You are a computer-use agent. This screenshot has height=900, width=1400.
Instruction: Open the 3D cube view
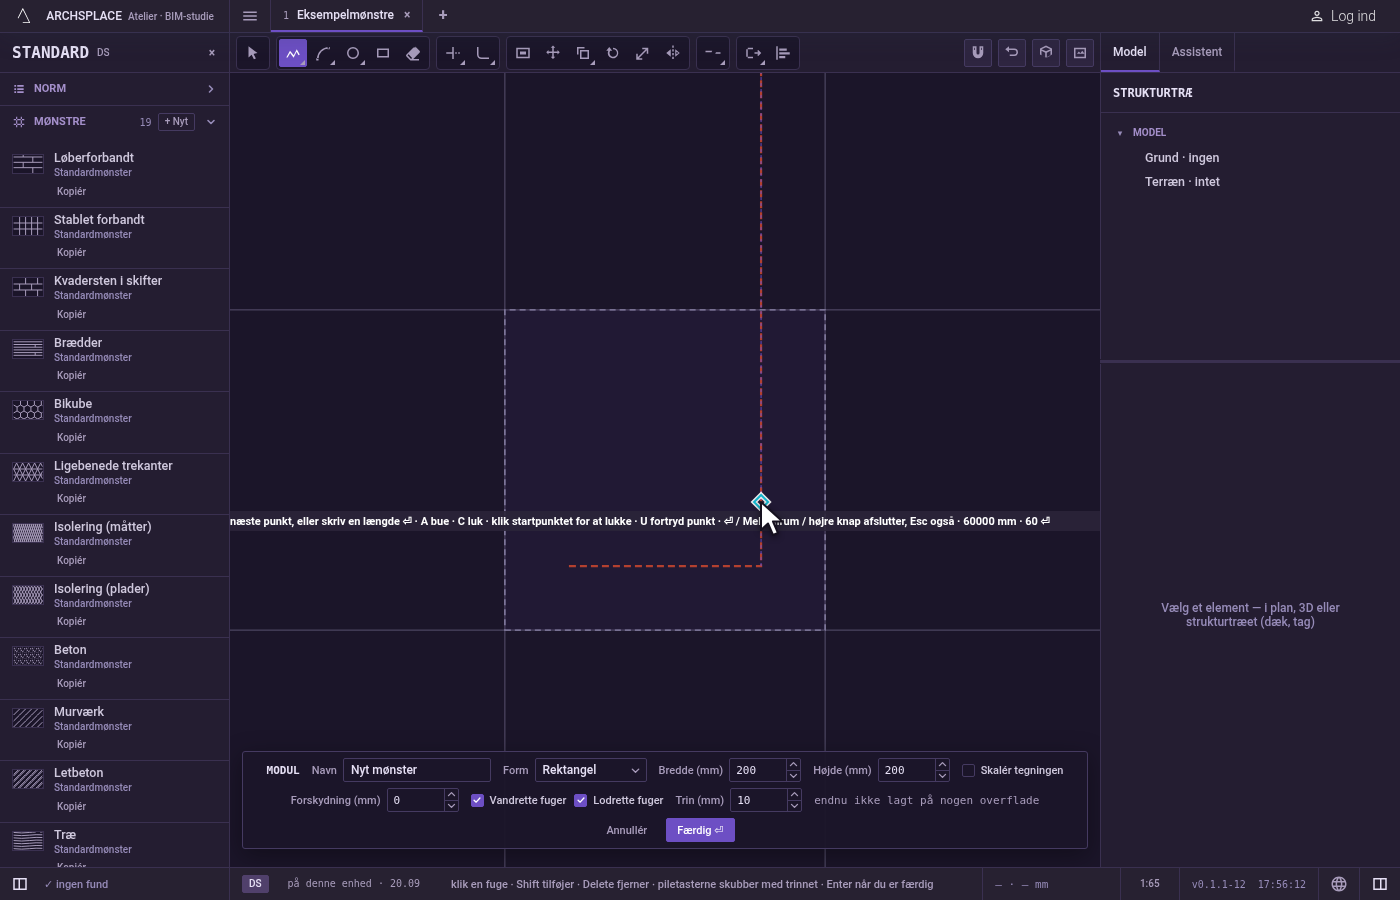tap(1046, 53)
